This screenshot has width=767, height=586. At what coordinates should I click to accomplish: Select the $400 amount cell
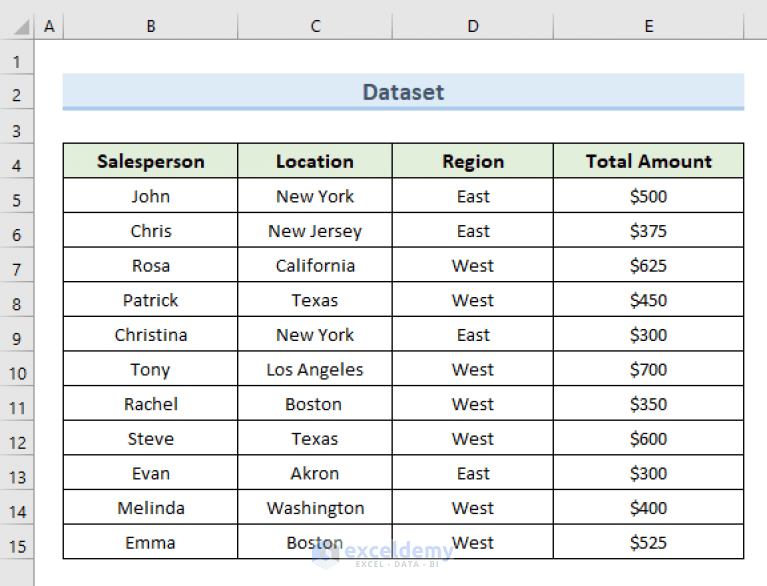(x=649, y=508)
